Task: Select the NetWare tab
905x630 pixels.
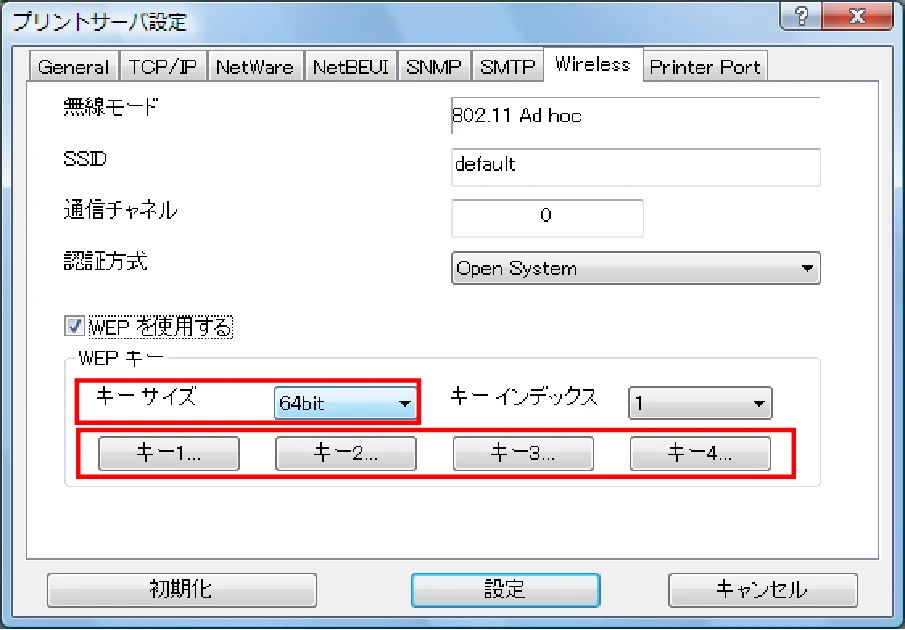Action: 255,66
